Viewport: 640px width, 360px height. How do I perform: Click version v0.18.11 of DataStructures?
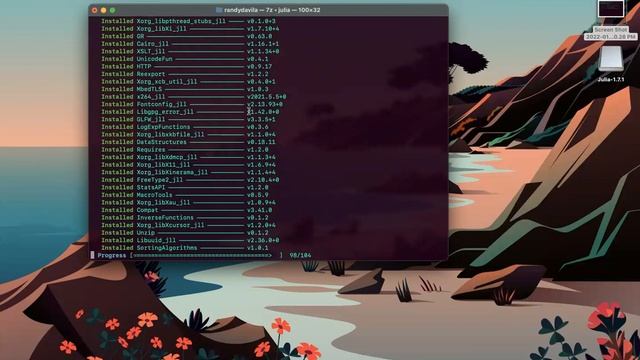click(x=261, y=142)
